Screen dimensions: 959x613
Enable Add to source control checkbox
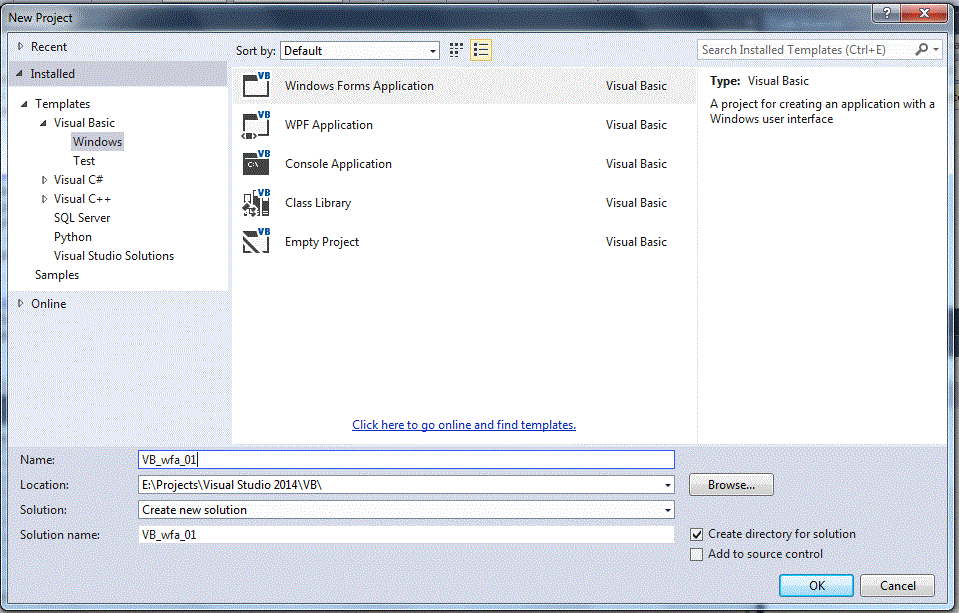pyautogui.click(x=696, y=554)
